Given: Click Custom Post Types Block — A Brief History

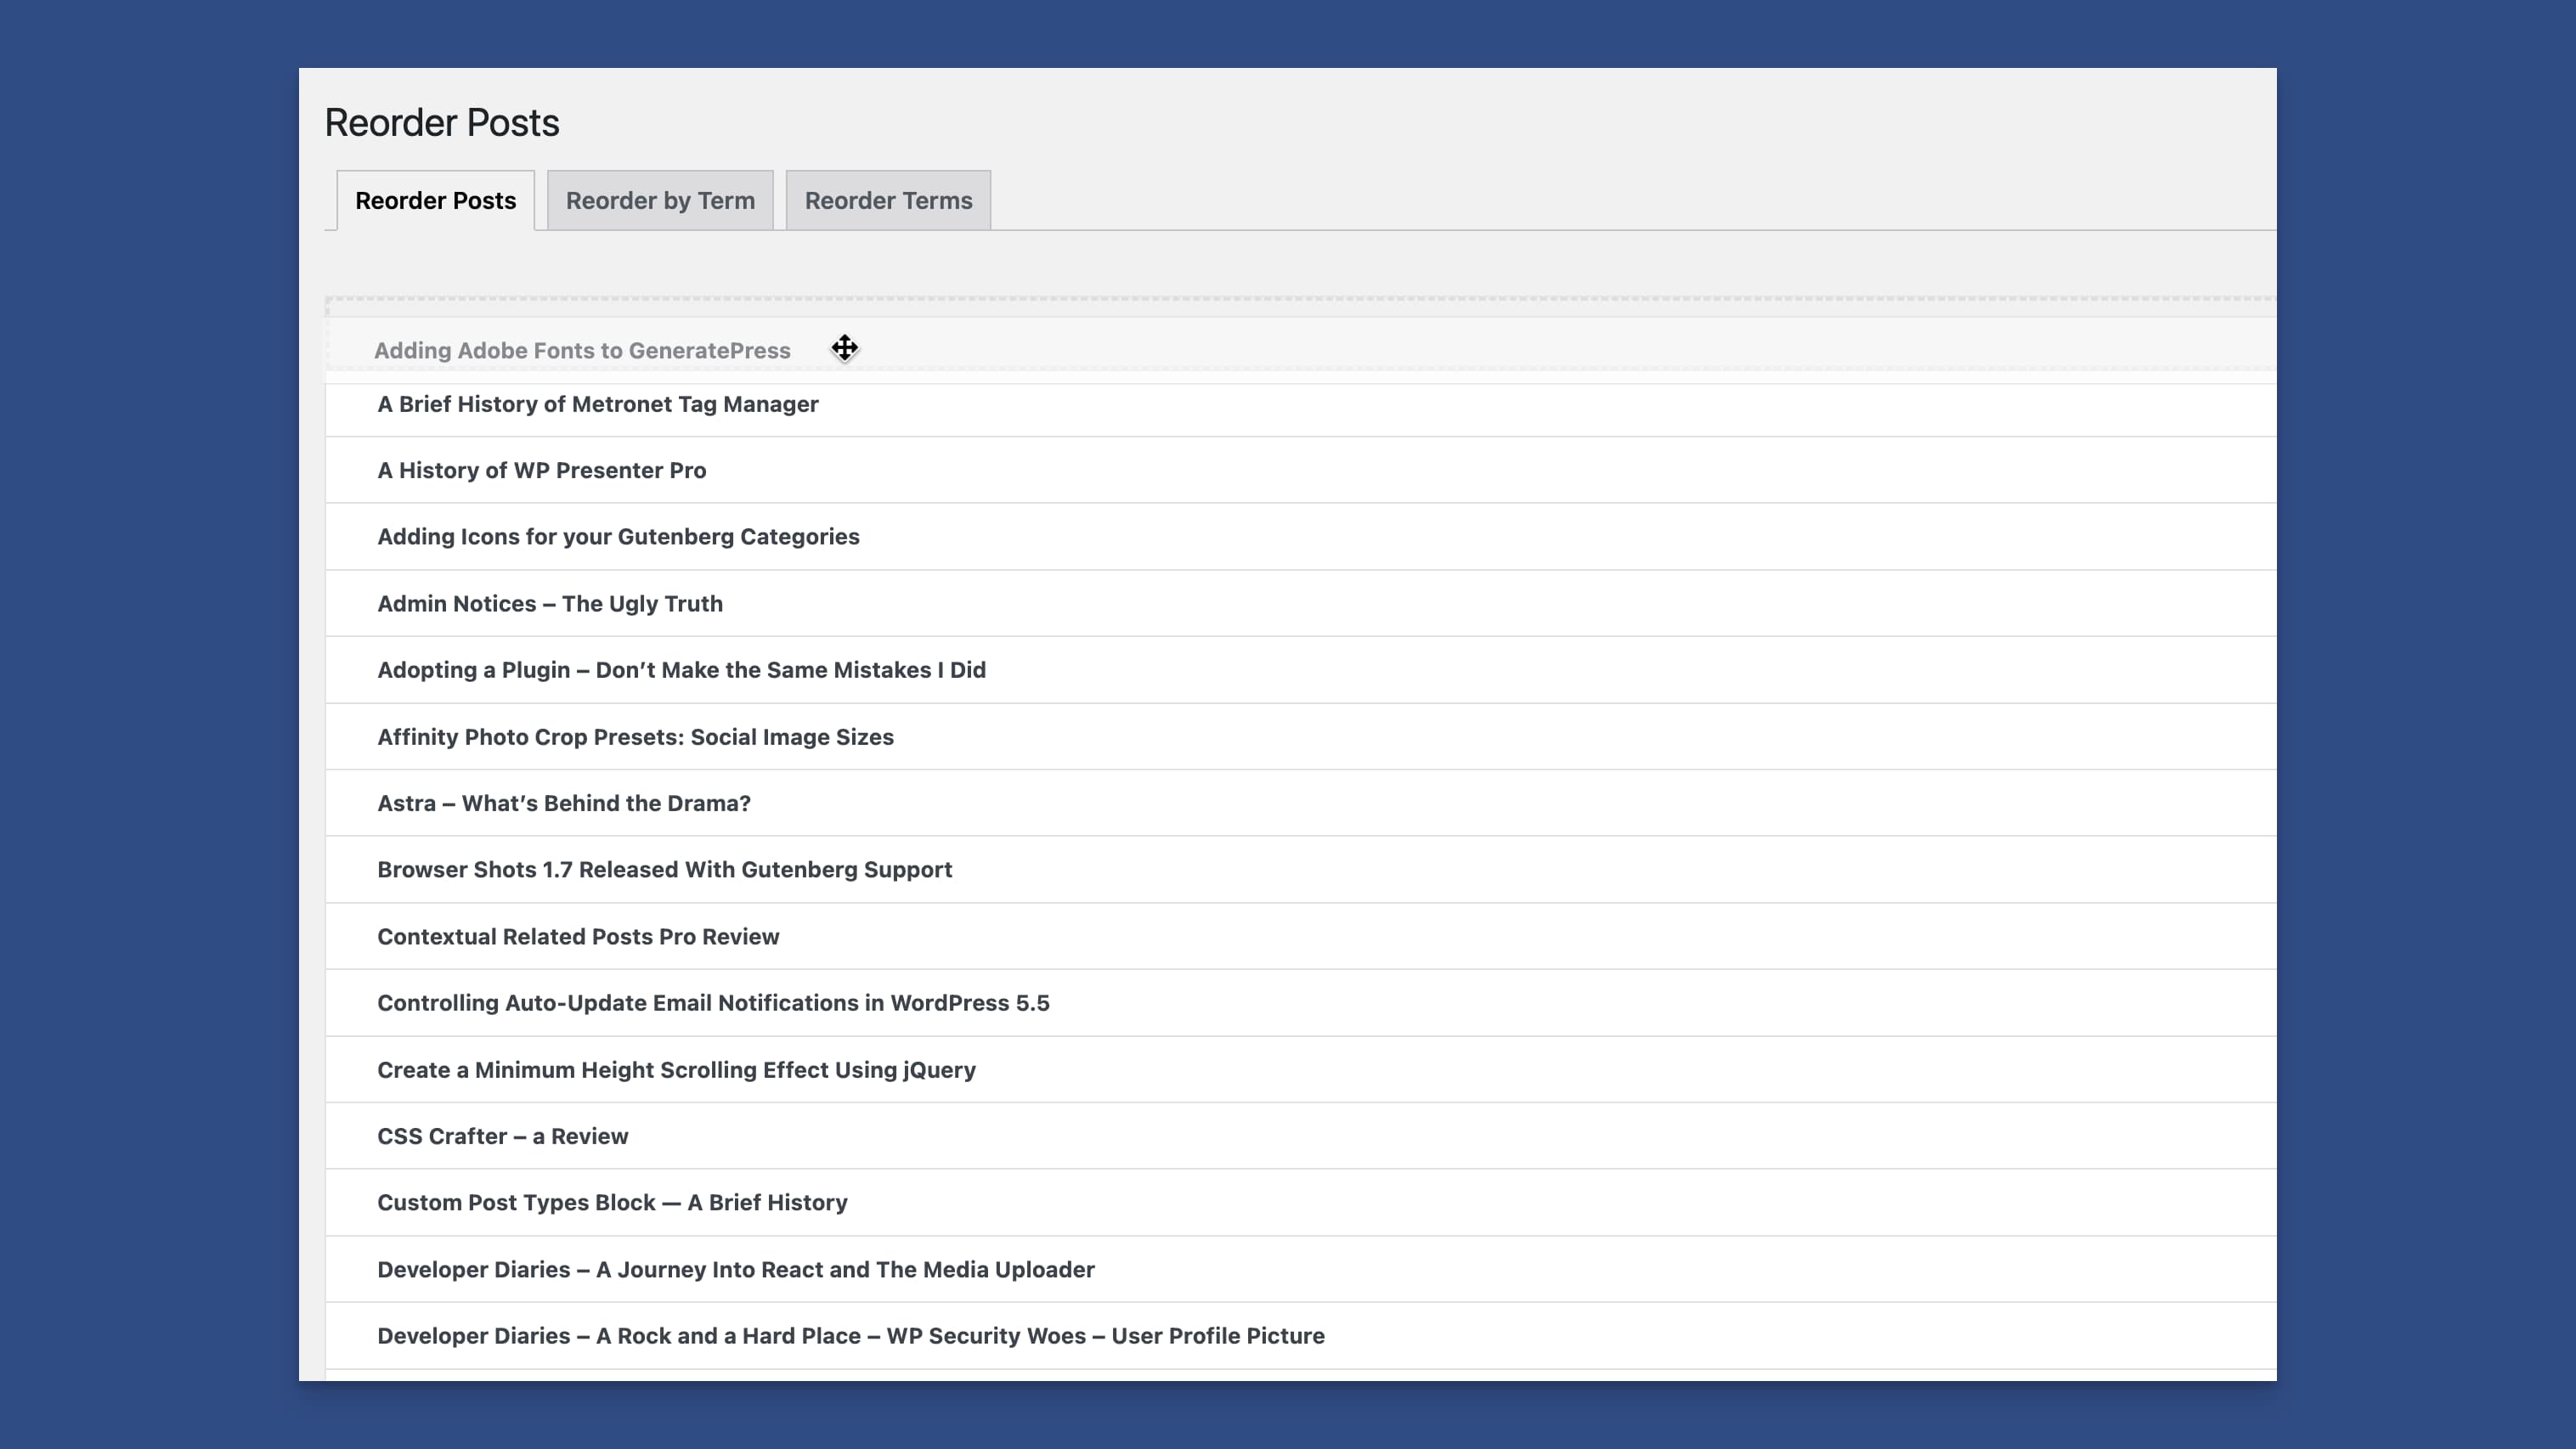Looking at the screenshot, I should point(611,1203).
